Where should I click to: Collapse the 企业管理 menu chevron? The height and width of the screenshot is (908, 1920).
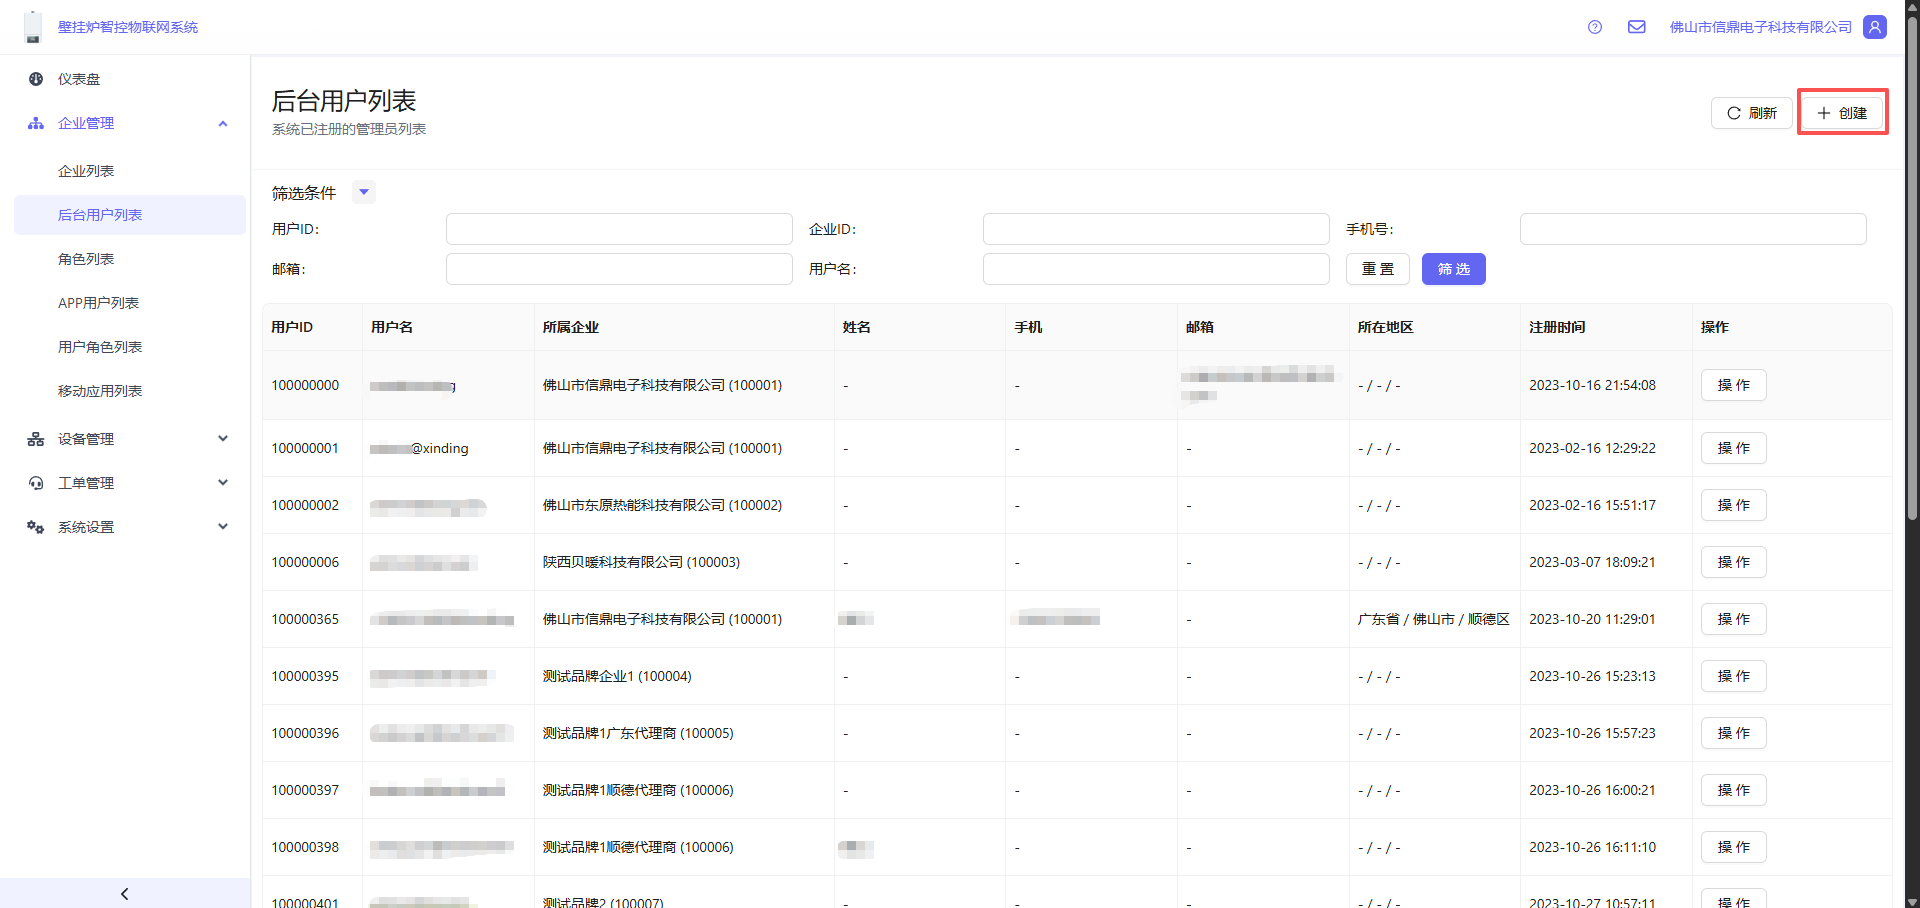pos(223,123)
